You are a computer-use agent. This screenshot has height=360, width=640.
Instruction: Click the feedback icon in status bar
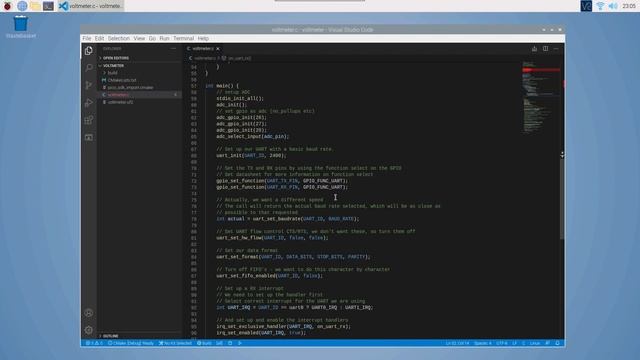point(547,343)
